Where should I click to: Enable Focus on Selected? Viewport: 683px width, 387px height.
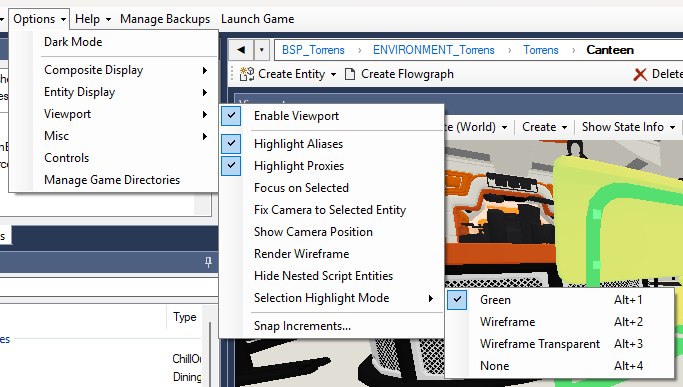coord(331,188)
